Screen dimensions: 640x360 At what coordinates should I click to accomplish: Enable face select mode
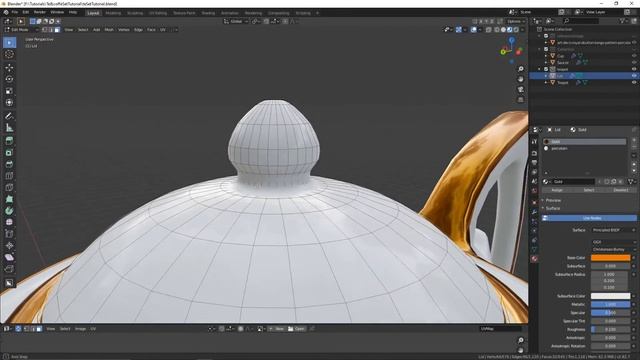(x=57, y=30)
